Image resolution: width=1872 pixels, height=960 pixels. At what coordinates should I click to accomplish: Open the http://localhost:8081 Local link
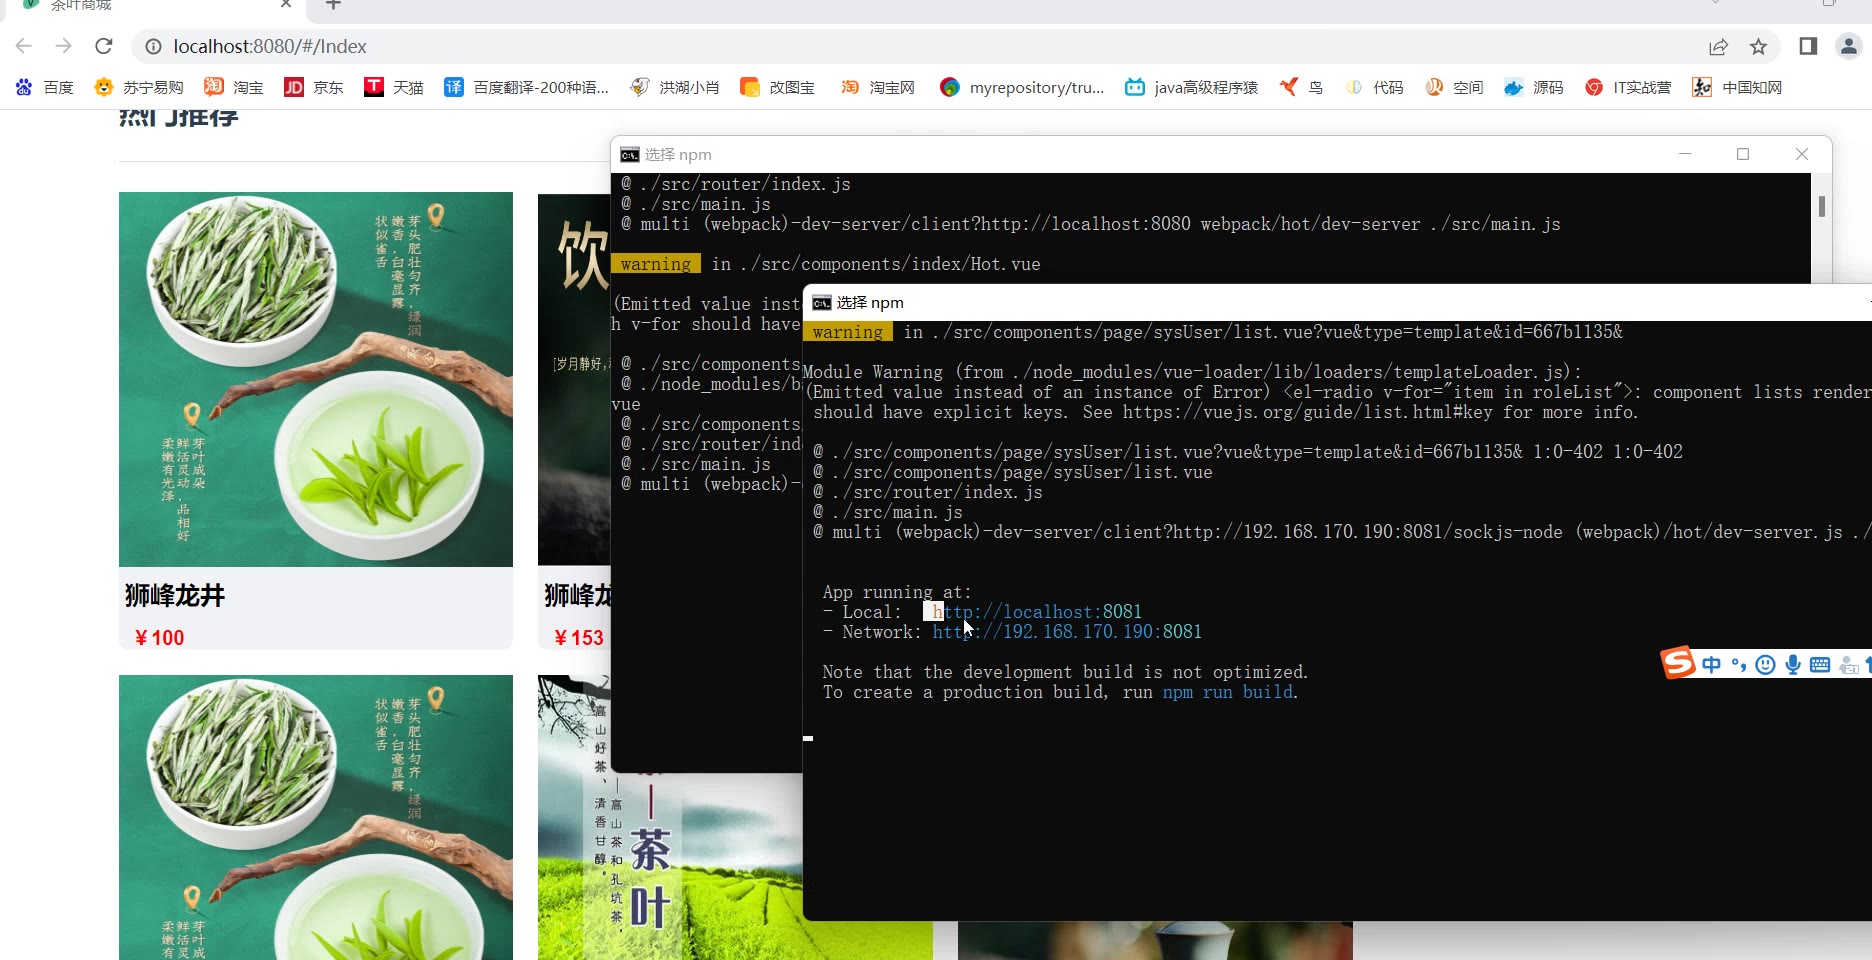(x=1037, y=612)
